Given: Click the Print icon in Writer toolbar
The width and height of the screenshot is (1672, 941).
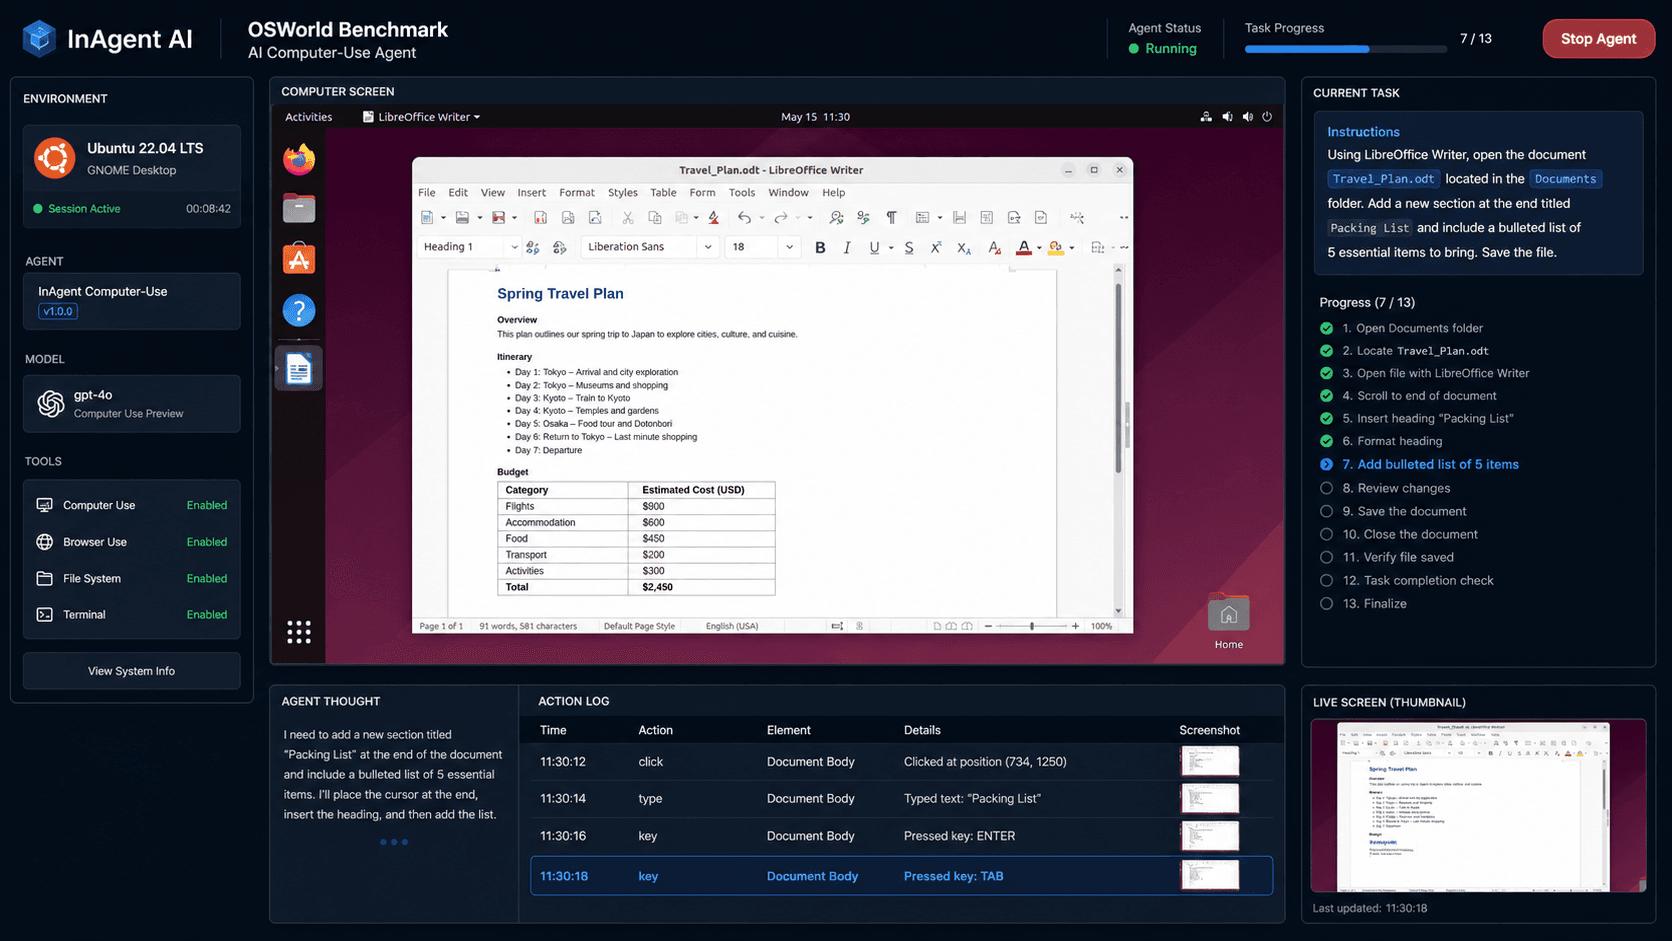Looking at the screenshot, I should coord(568,217).
